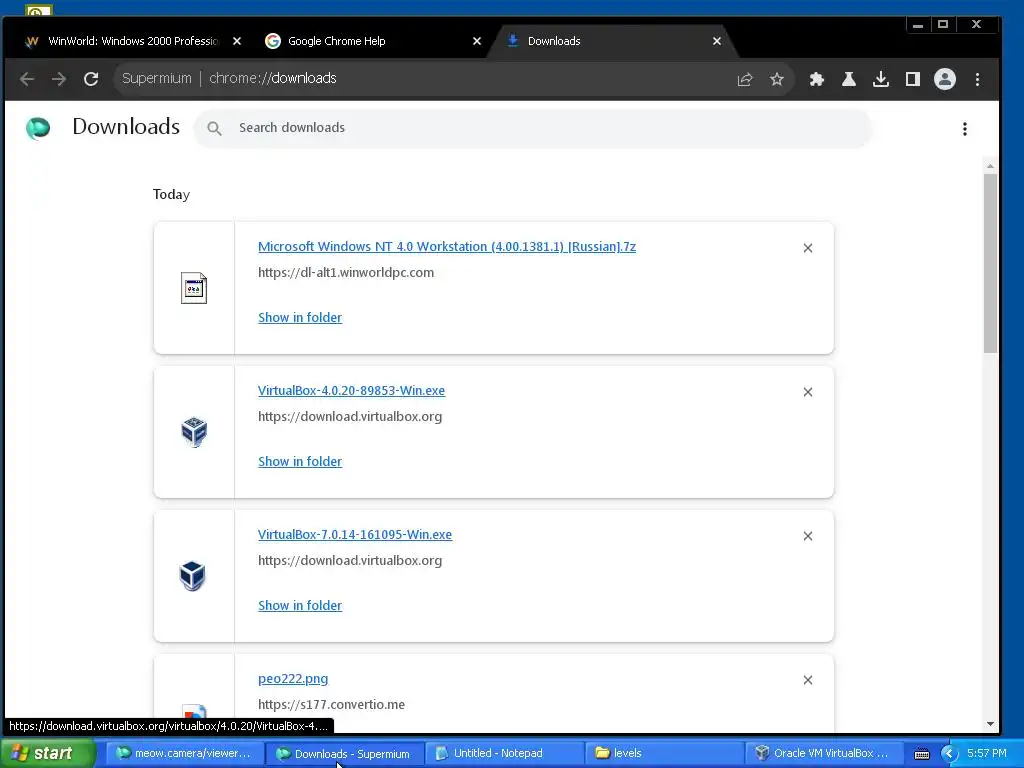
Task: Share this page via address bar icon
Action: (x=744, y=79)
